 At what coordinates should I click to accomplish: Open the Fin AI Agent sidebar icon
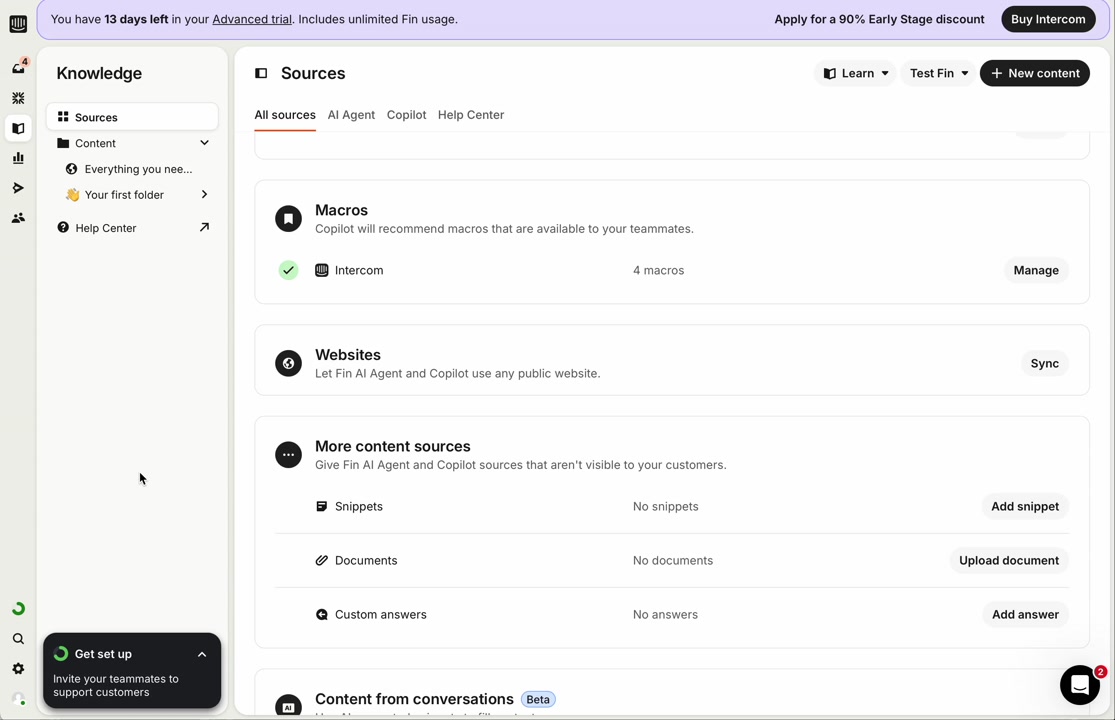pos(18,98)
